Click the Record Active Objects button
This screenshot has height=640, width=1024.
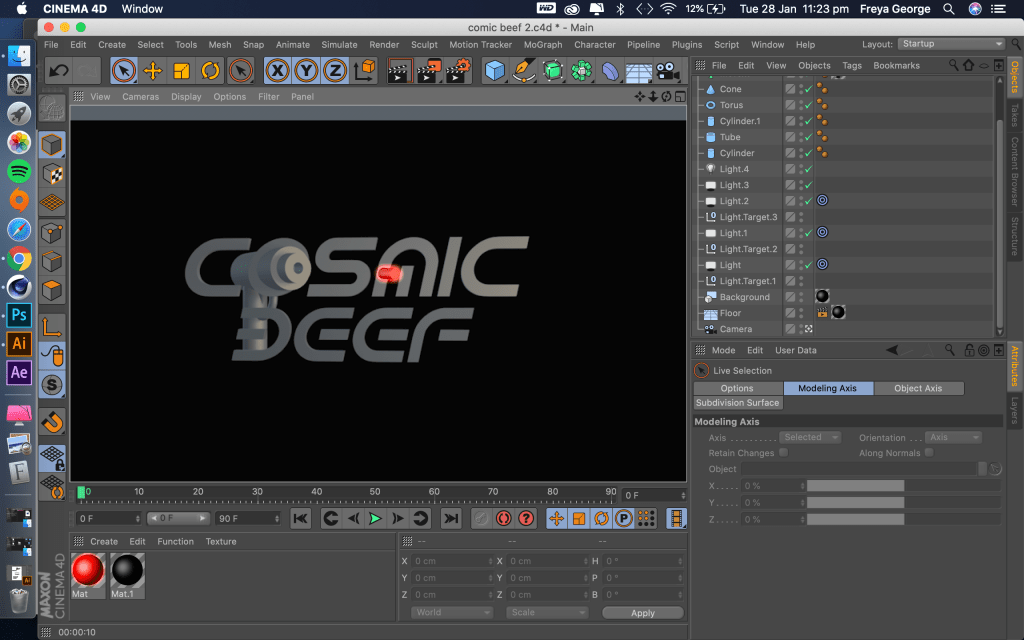click(x=504, y=519)
